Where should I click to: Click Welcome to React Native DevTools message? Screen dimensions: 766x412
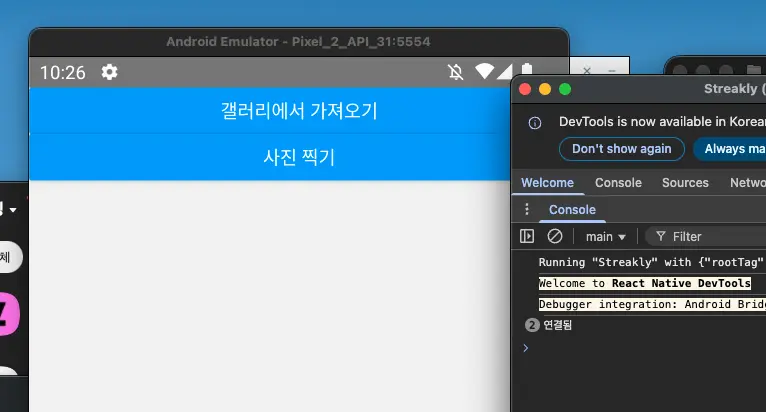(x=644, y=283)
